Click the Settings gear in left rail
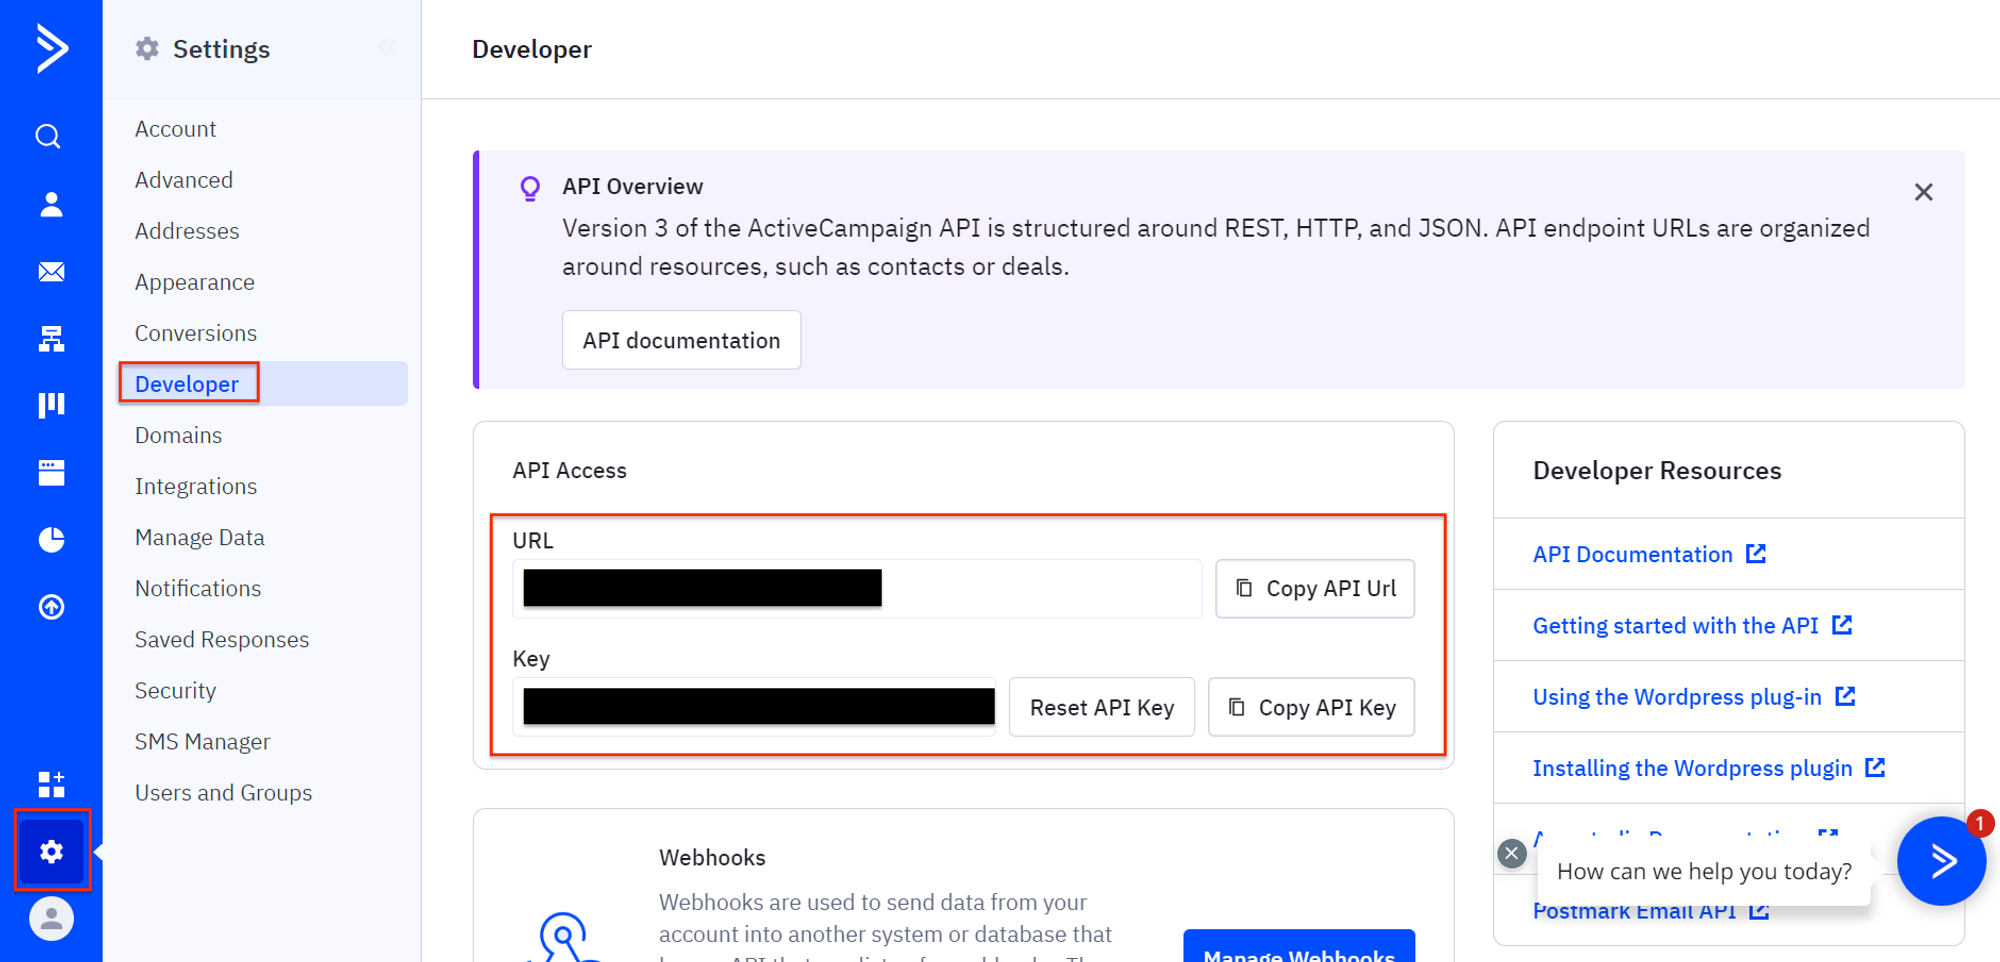This screenshot has width=2000, height=962. click(52, 851)
